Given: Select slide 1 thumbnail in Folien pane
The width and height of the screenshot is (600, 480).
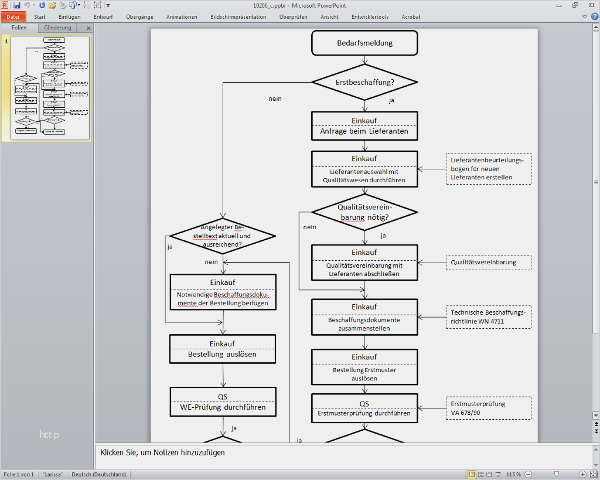Looking at the screenshot, I should 51,88.
